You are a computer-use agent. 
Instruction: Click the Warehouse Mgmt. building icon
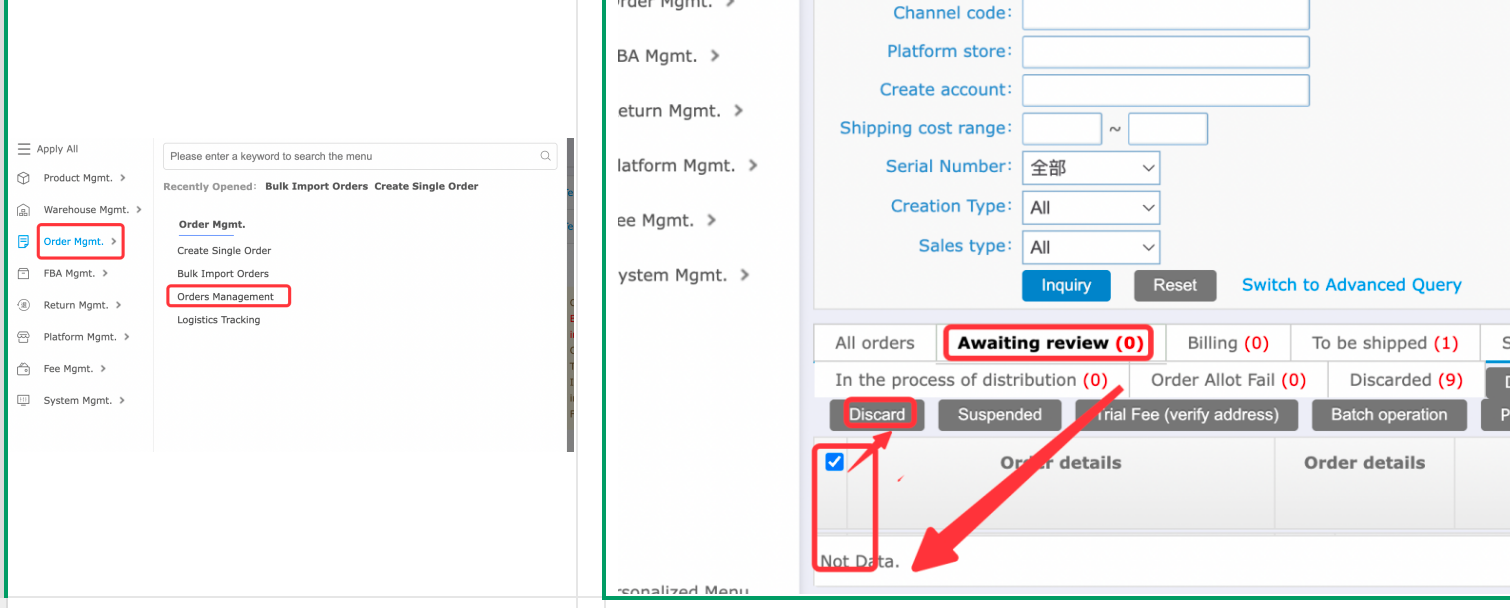(24, 210)
